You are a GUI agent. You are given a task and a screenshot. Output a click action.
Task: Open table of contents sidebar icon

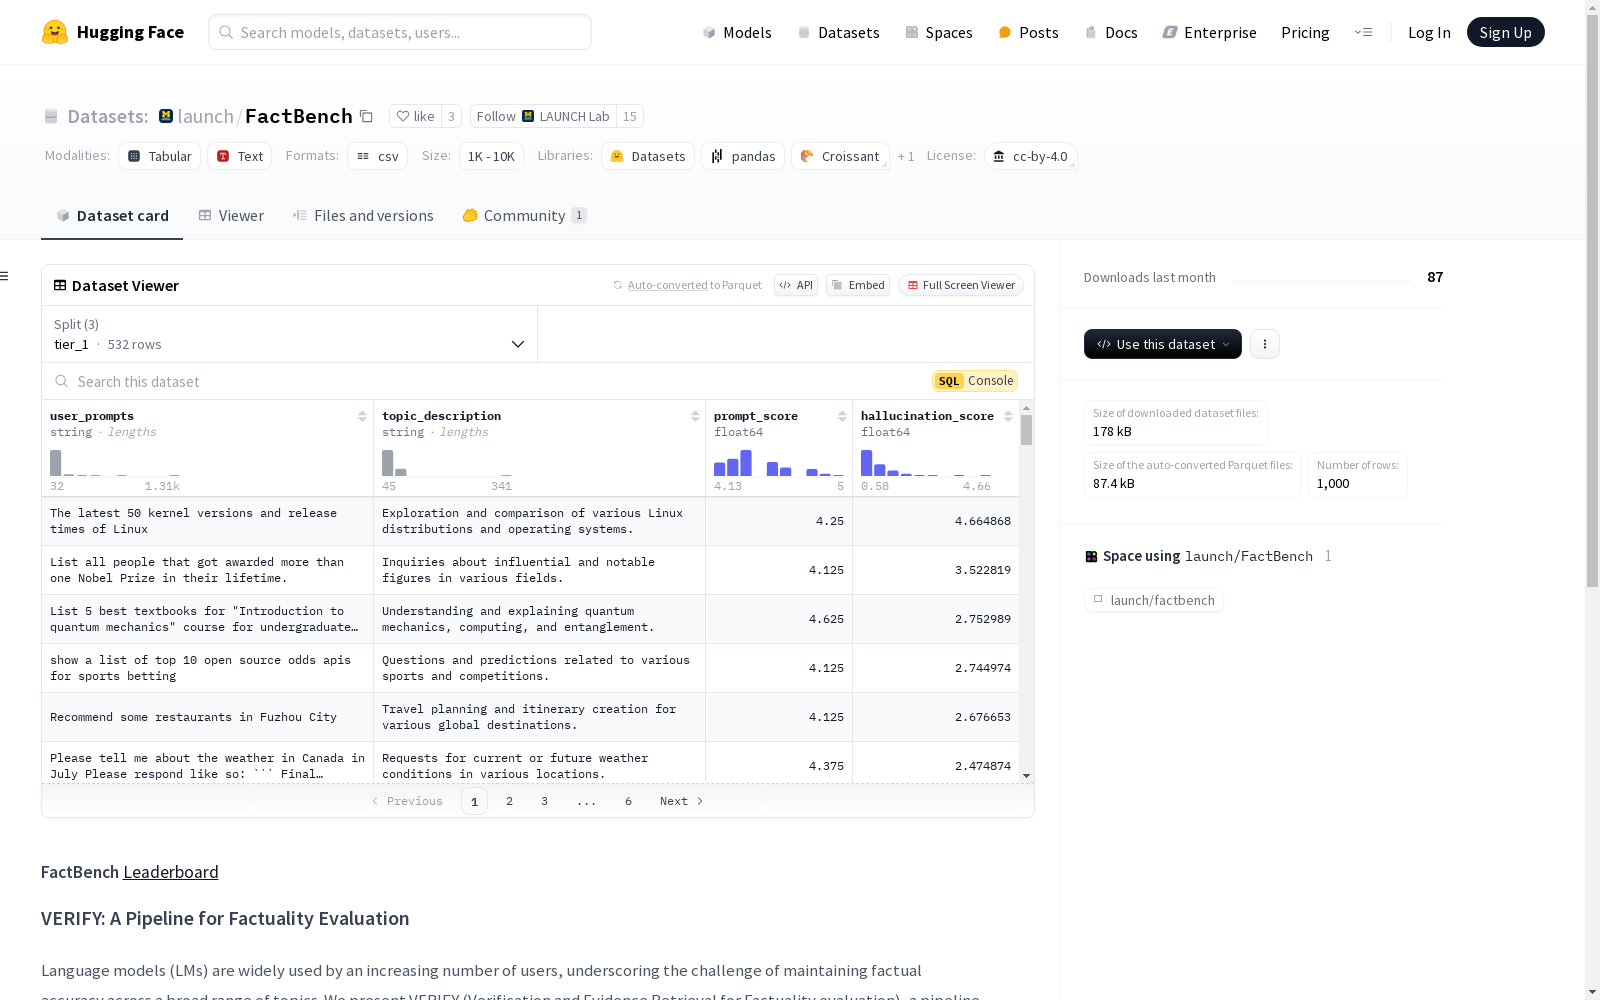[5, 276]
